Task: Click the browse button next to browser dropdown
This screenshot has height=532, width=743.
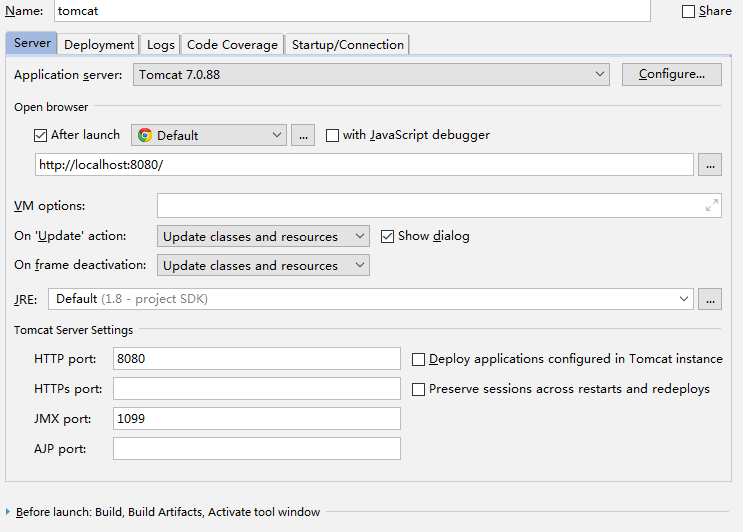Action: coord(303,135)
